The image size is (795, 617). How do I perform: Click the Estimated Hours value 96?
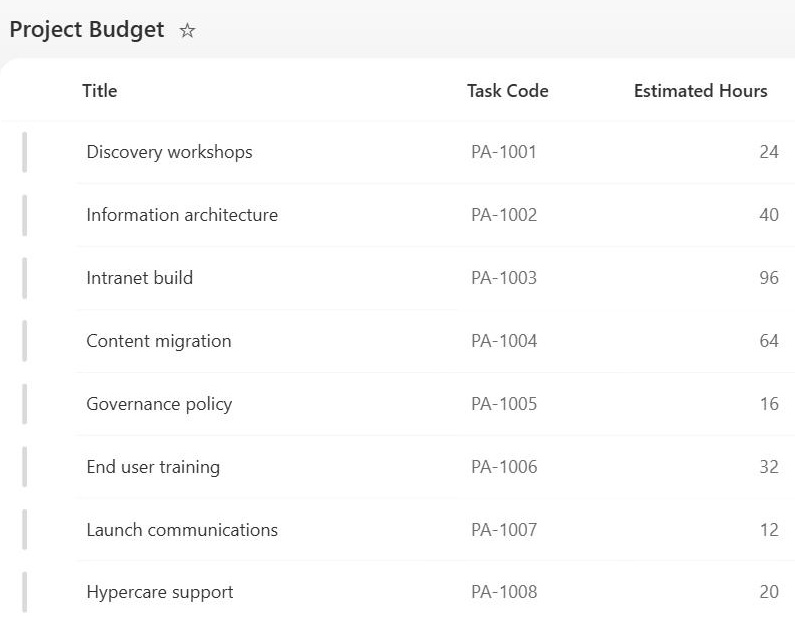pos(769,278)
